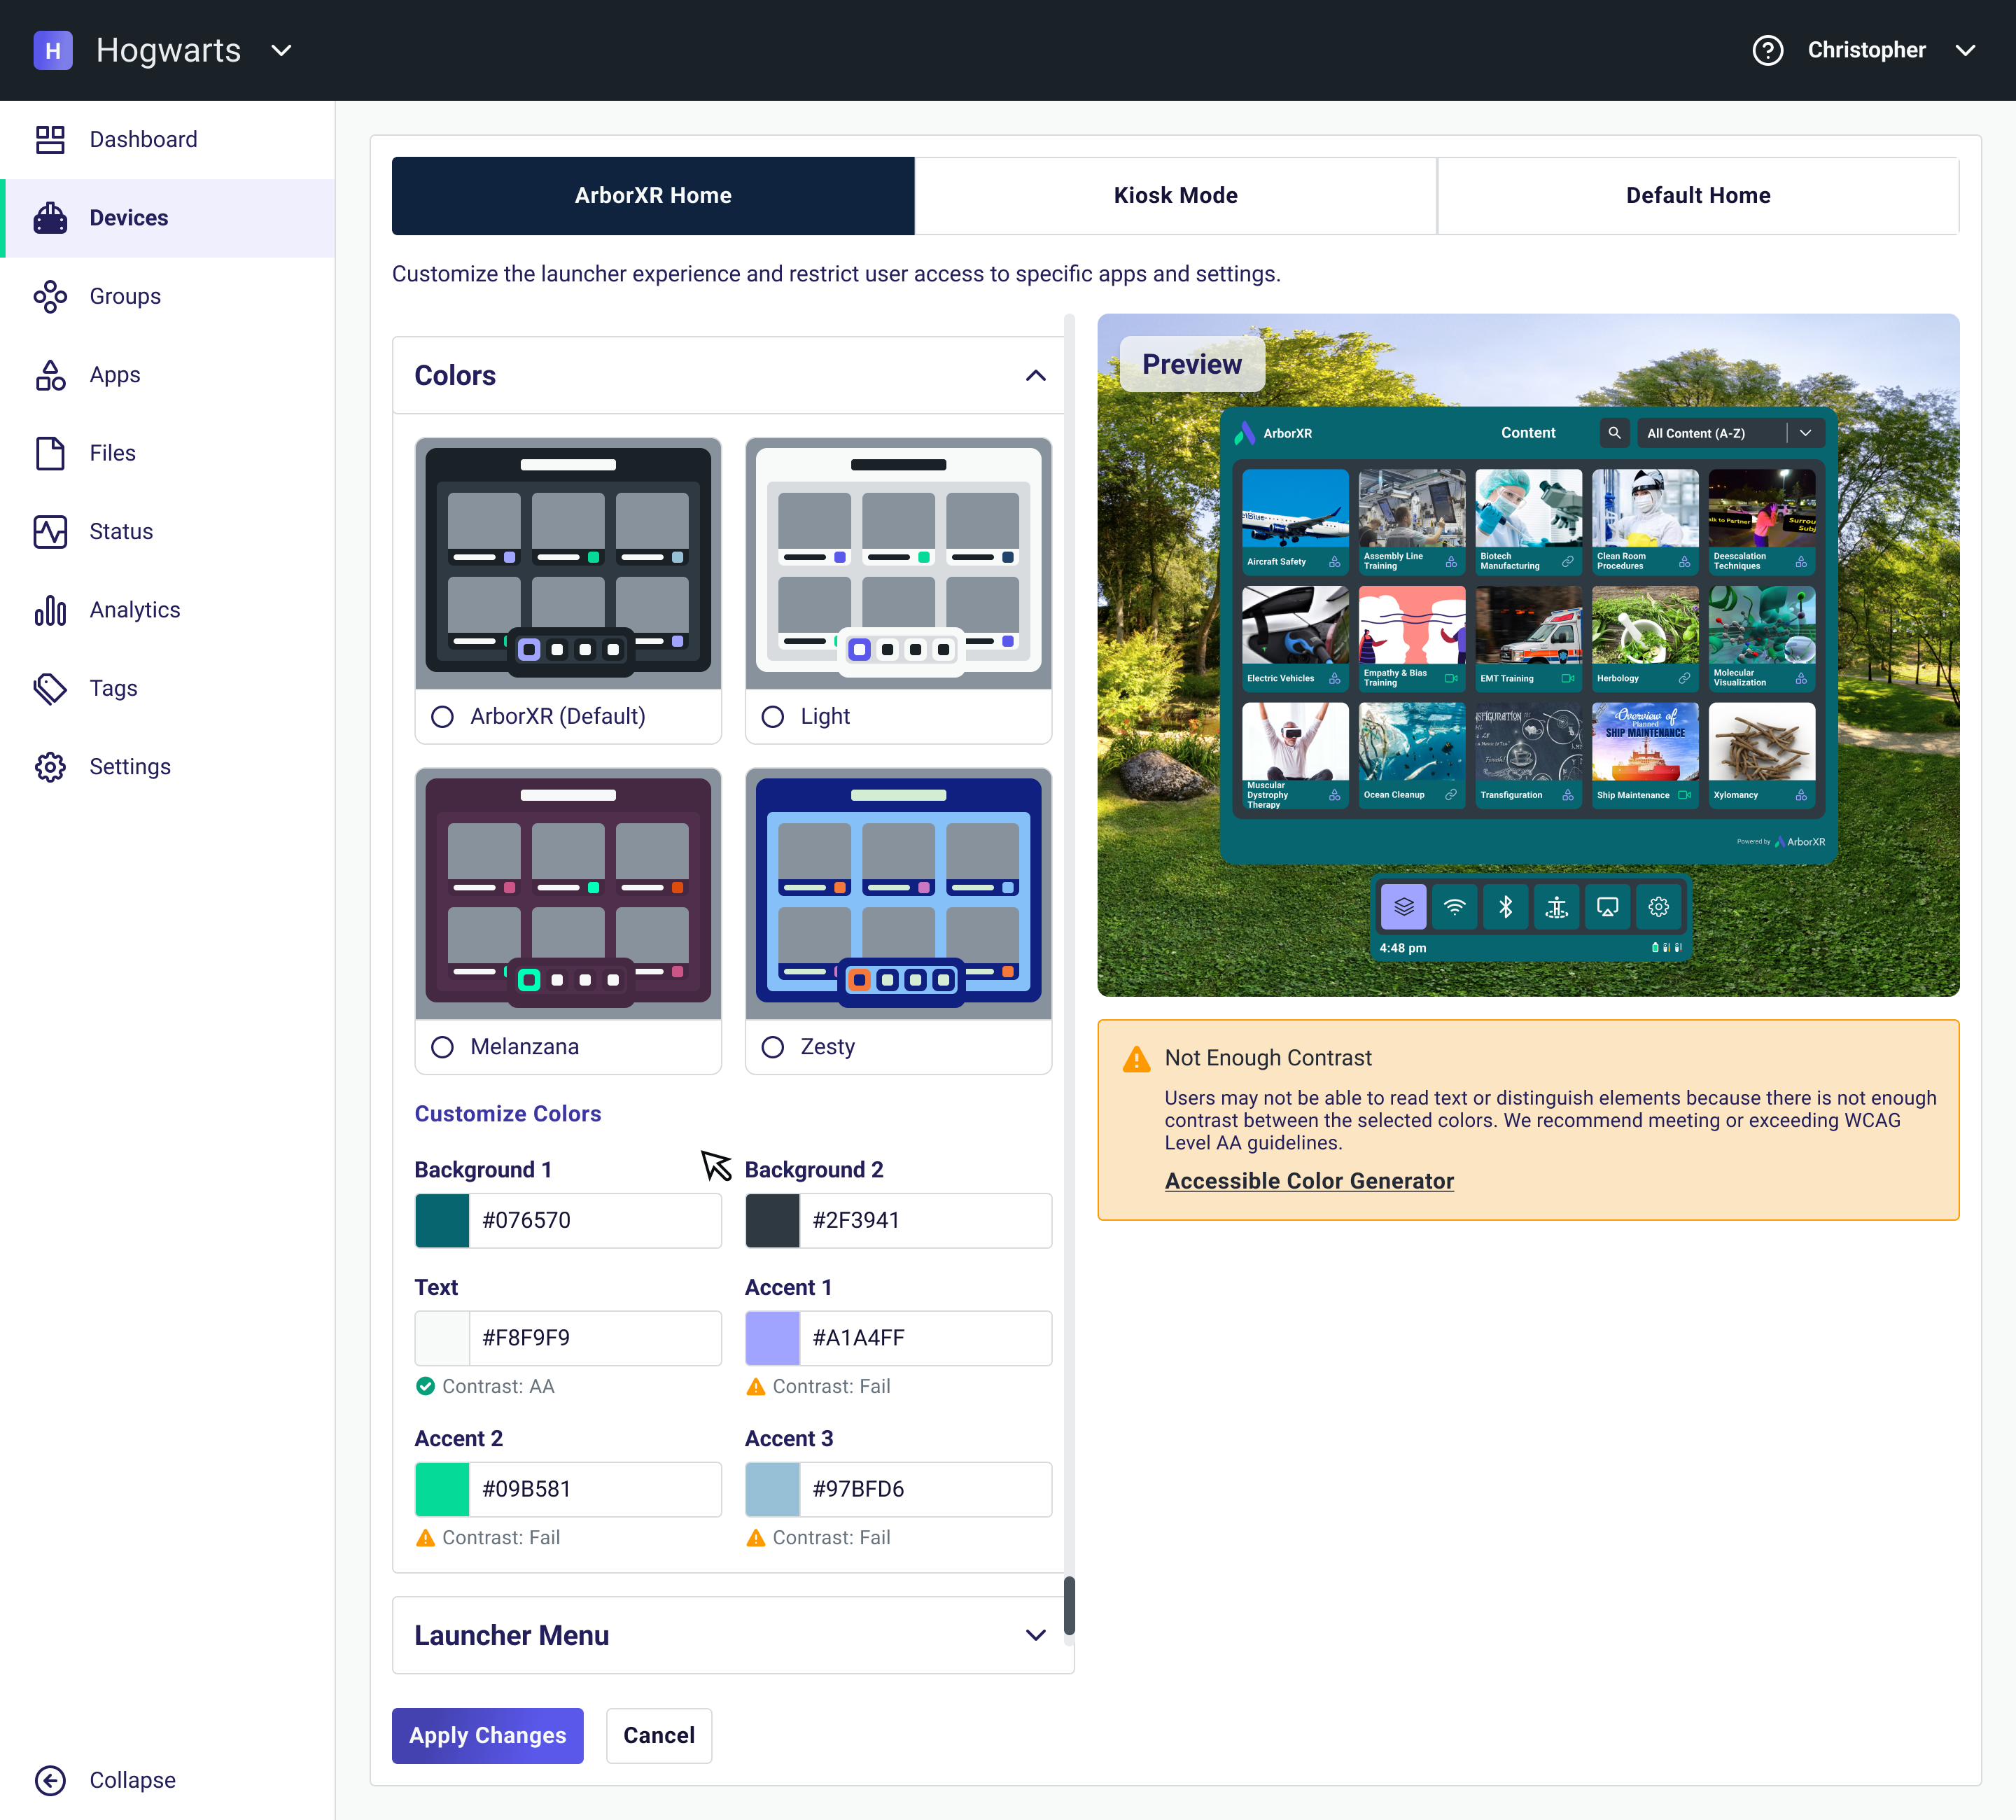Select the layers icon in preview dock

click(x=1403, y=907)
